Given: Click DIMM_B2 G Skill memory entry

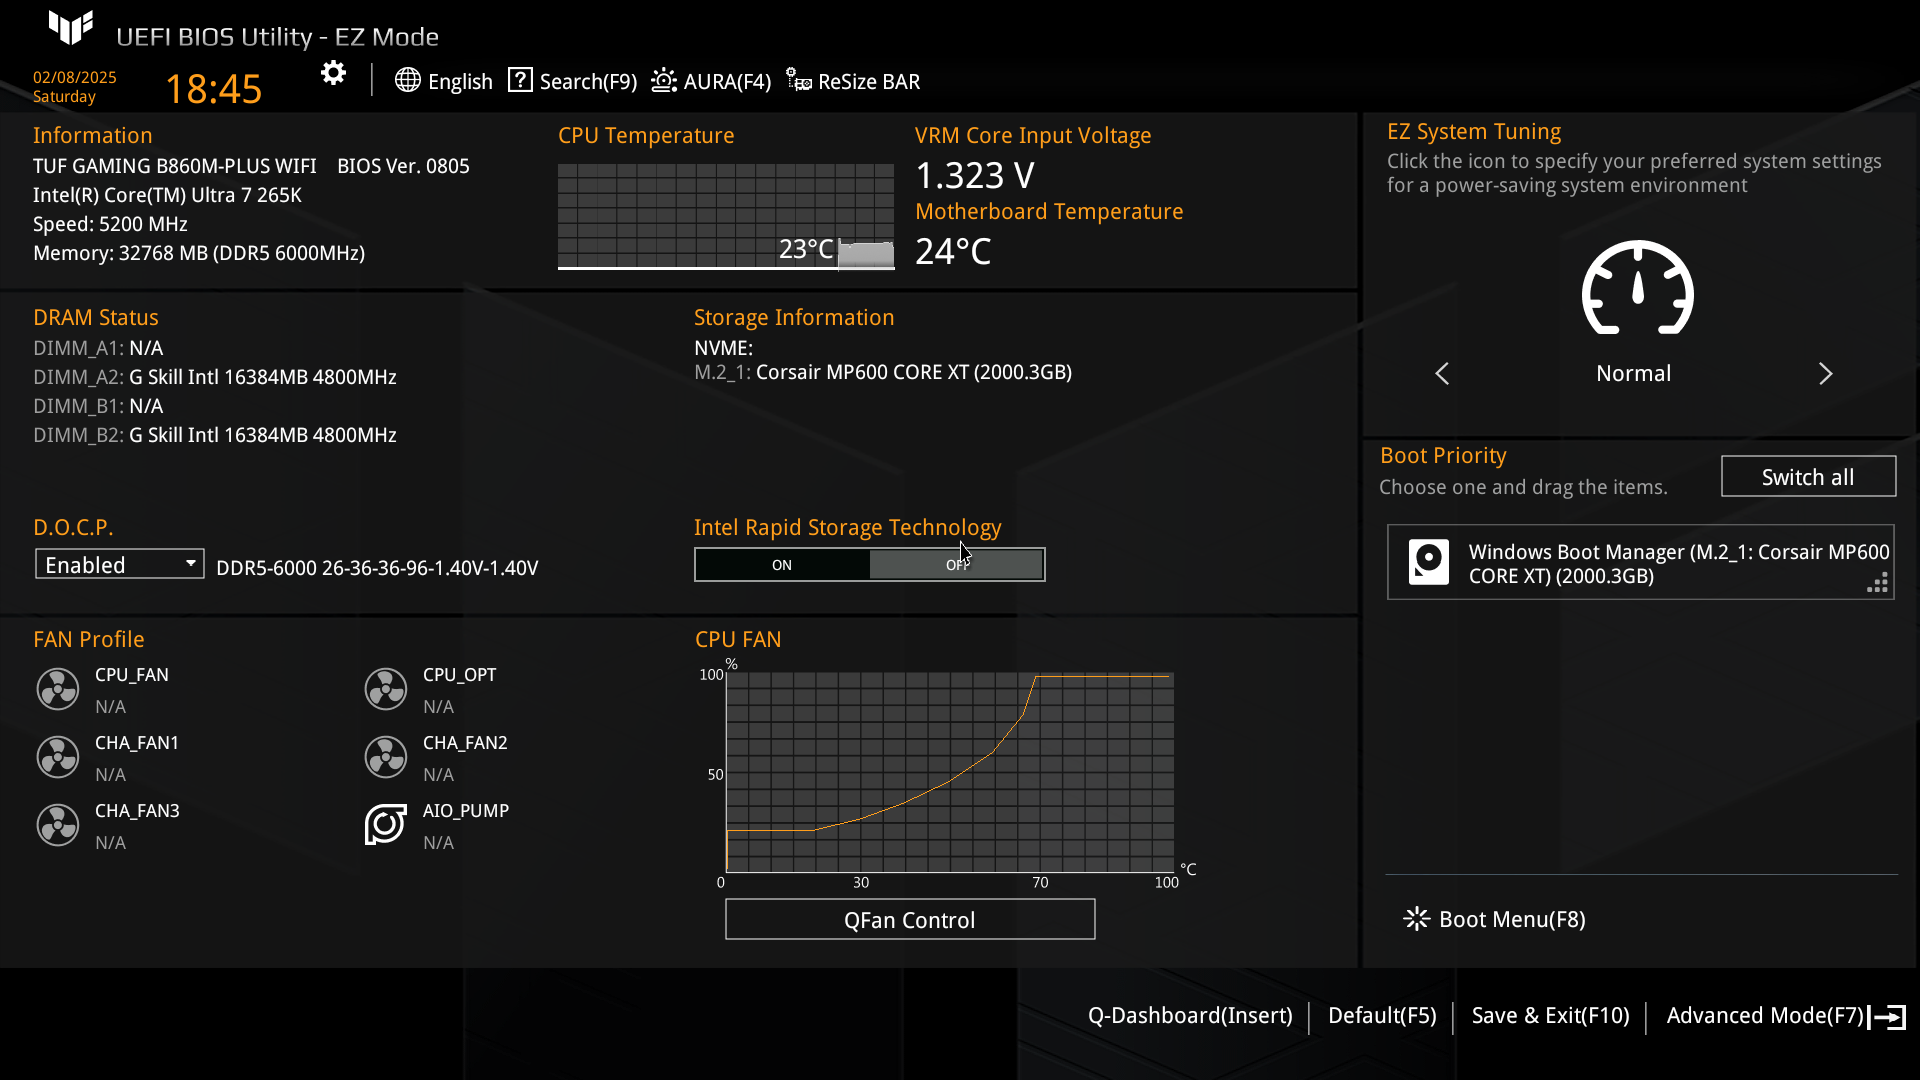Looking at the screenshot, I should [215, 435].
